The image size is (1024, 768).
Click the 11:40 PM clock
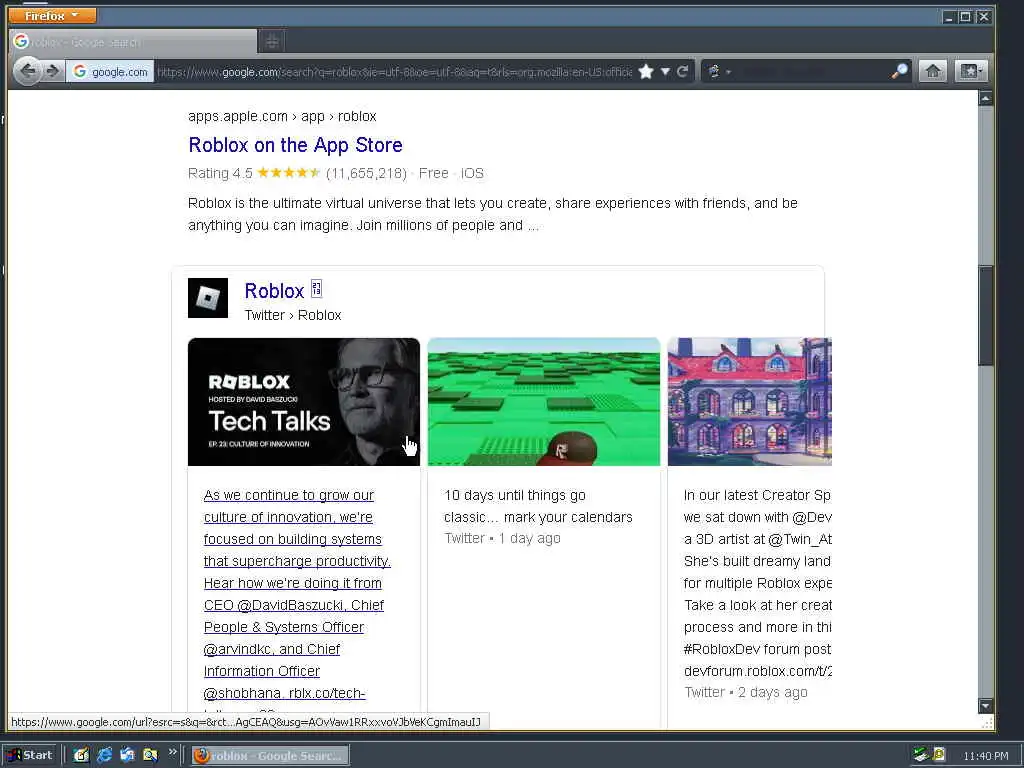tap(985, 756)
